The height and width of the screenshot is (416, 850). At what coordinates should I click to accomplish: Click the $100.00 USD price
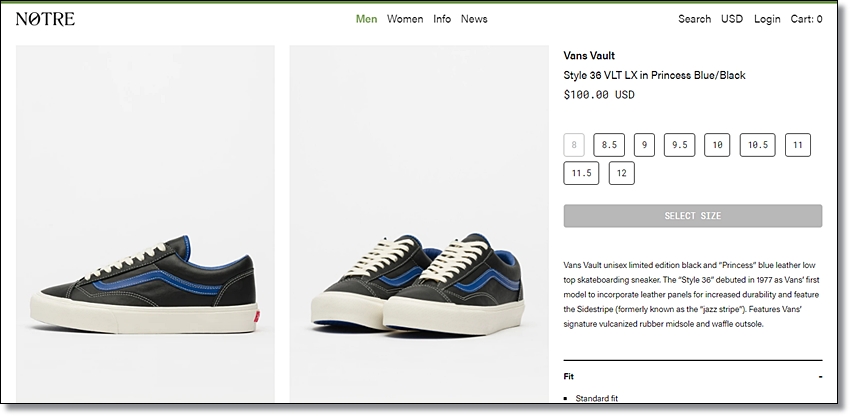(x=599, y=95)
